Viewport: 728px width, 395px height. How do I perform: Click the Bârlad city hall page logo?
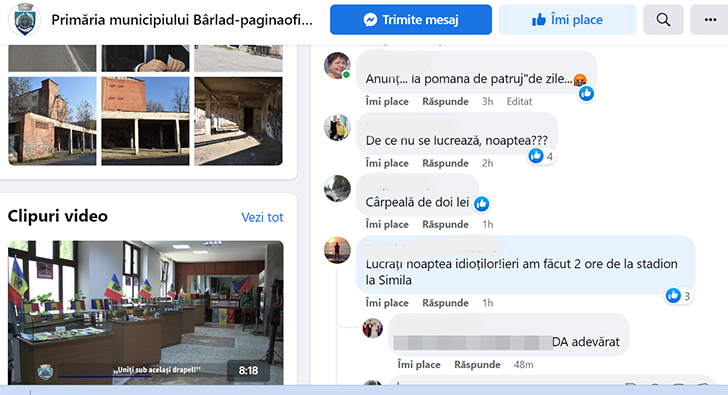click(25, 20)
